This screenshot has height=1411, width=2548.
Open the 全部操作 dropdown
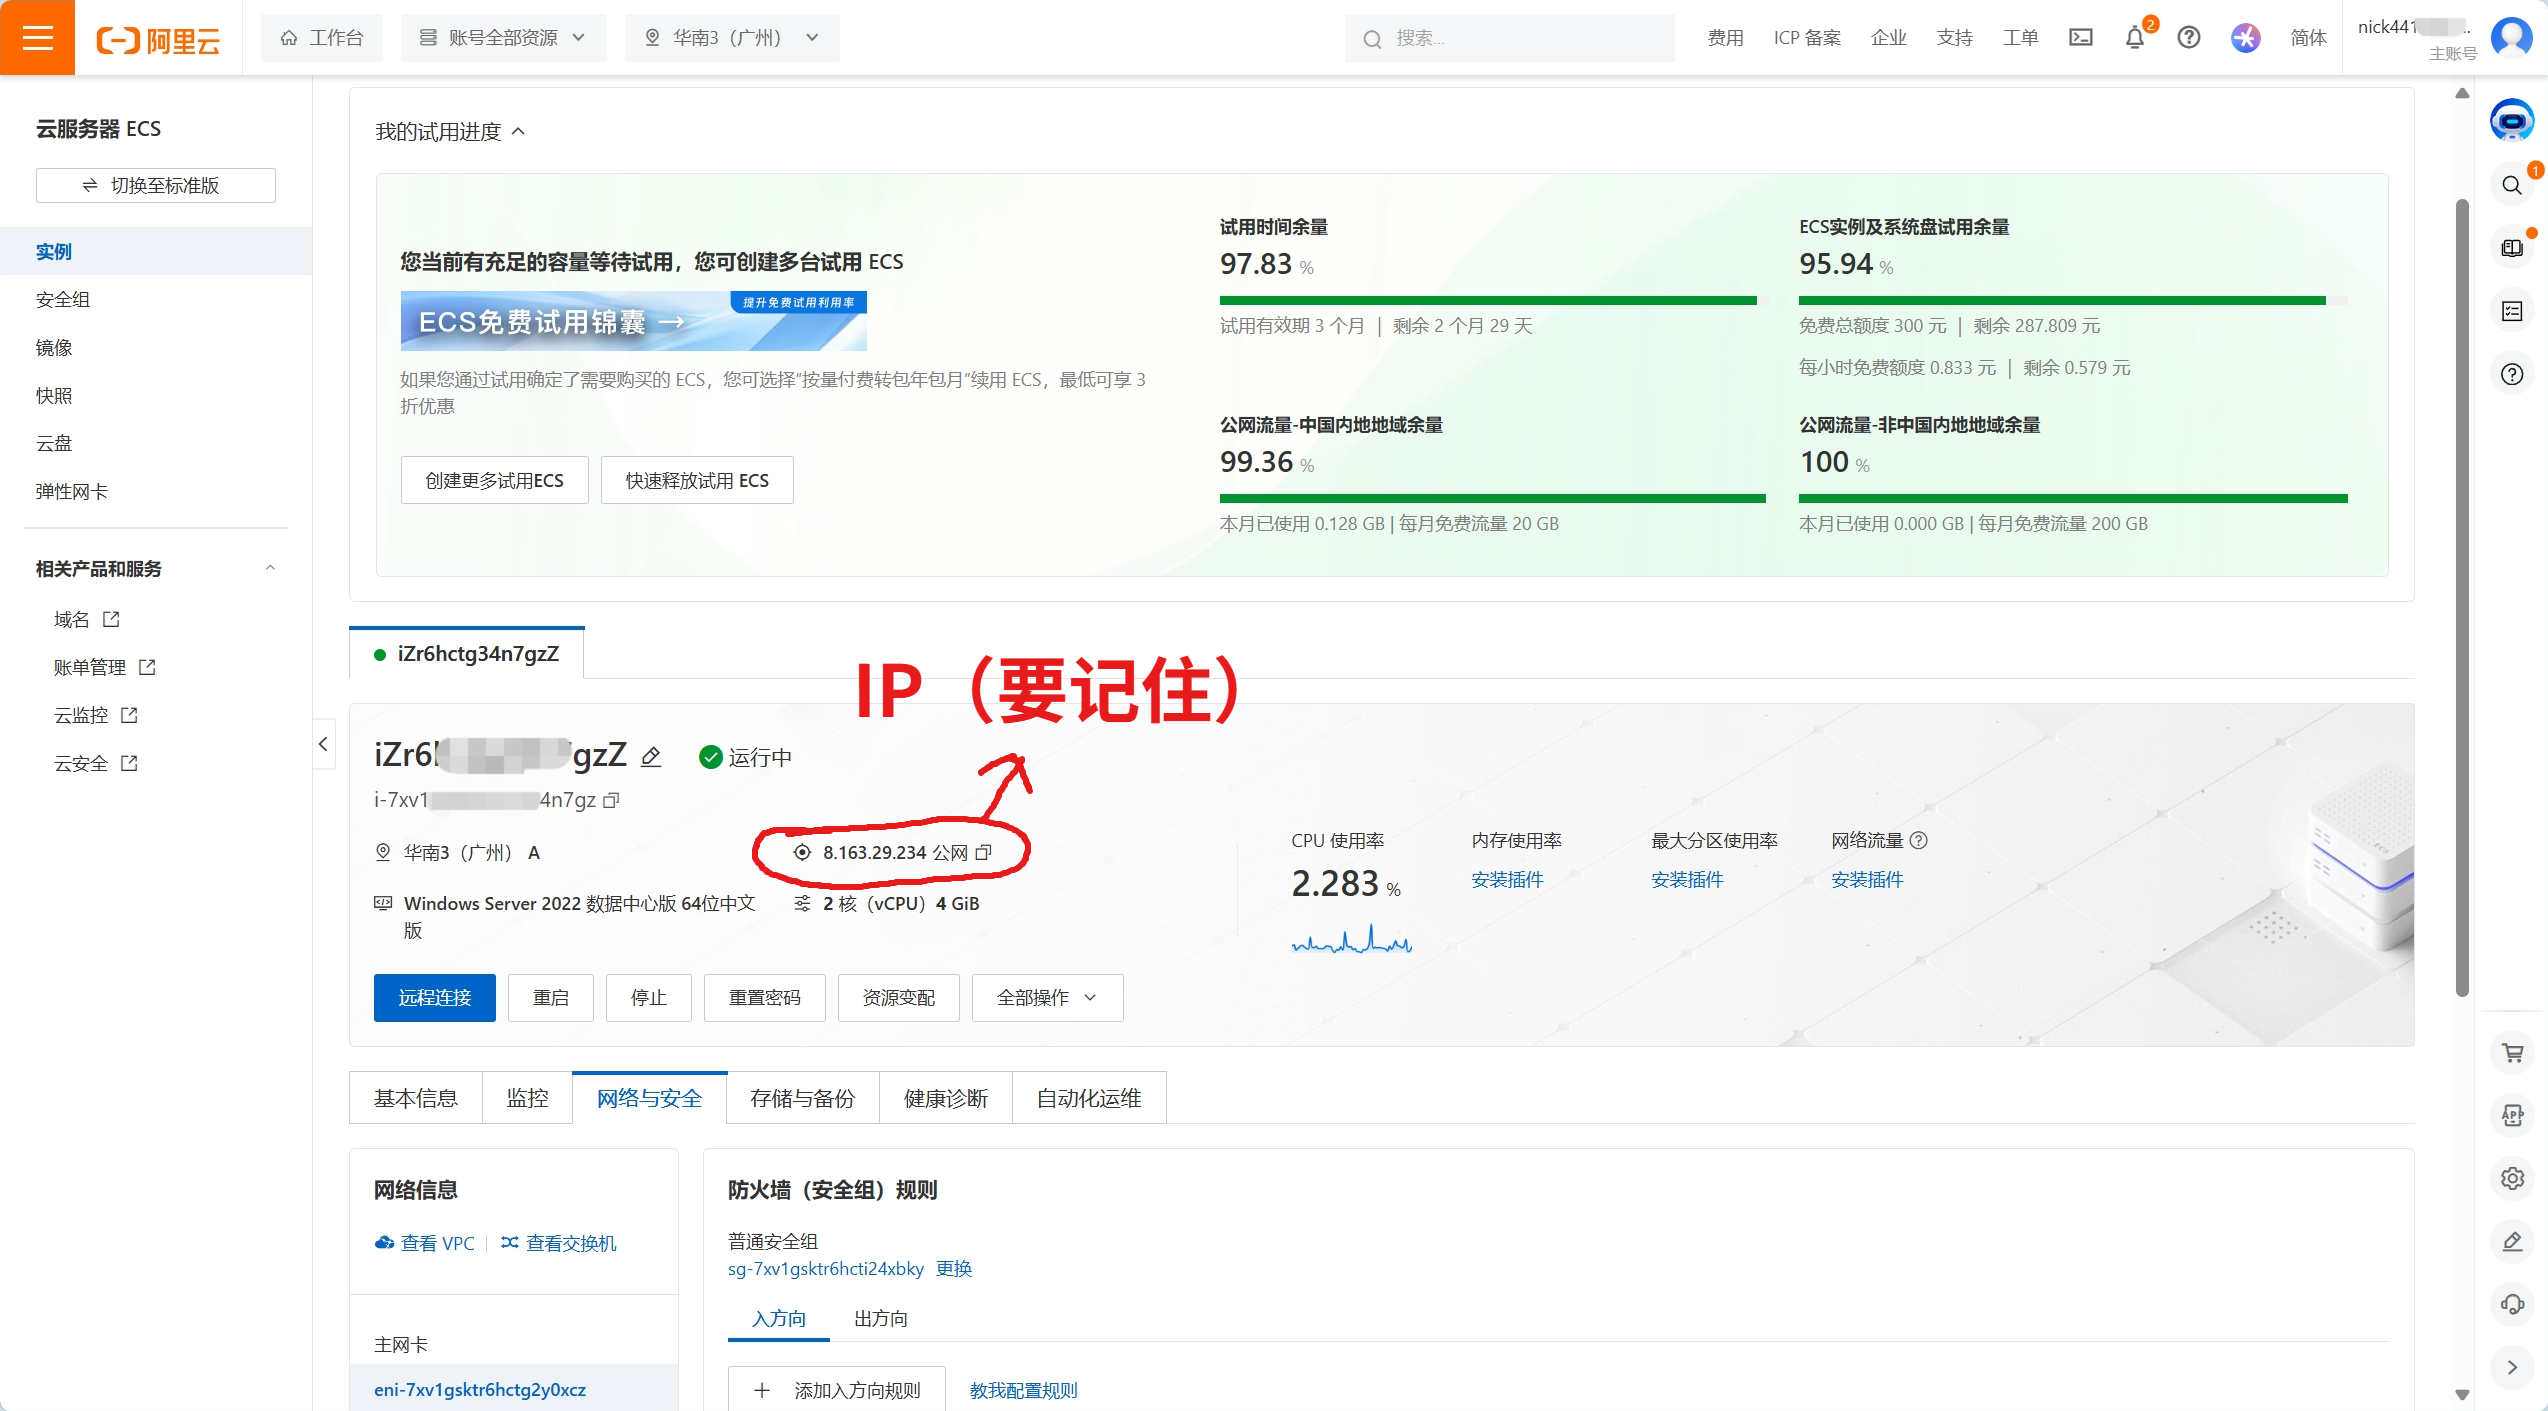click(1047, 998)
